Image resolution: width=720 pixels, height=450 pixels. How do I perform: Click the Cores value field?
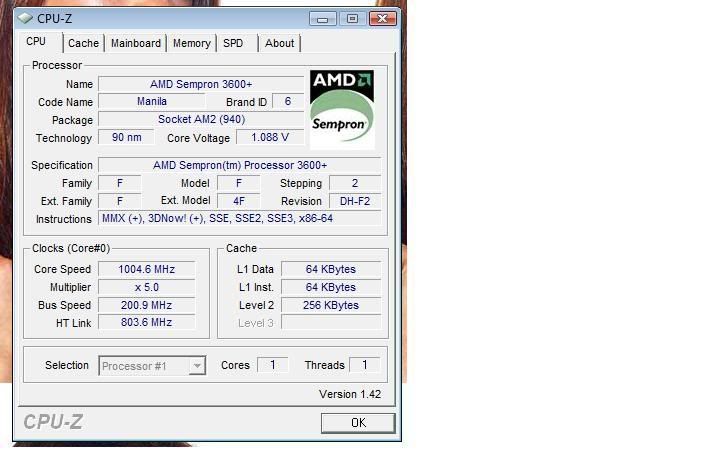[x=273, y=365]
